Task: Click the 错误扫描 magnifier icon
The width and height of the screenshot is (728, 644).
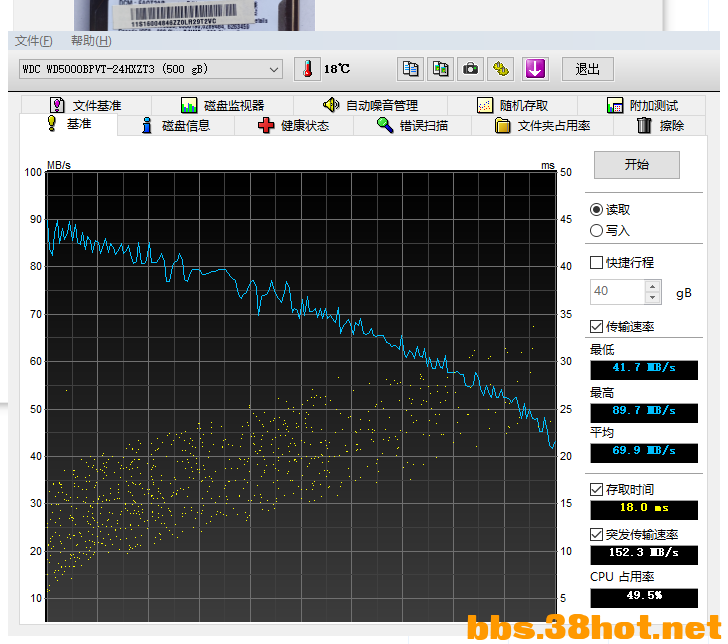Action: (x=385, y=125)
